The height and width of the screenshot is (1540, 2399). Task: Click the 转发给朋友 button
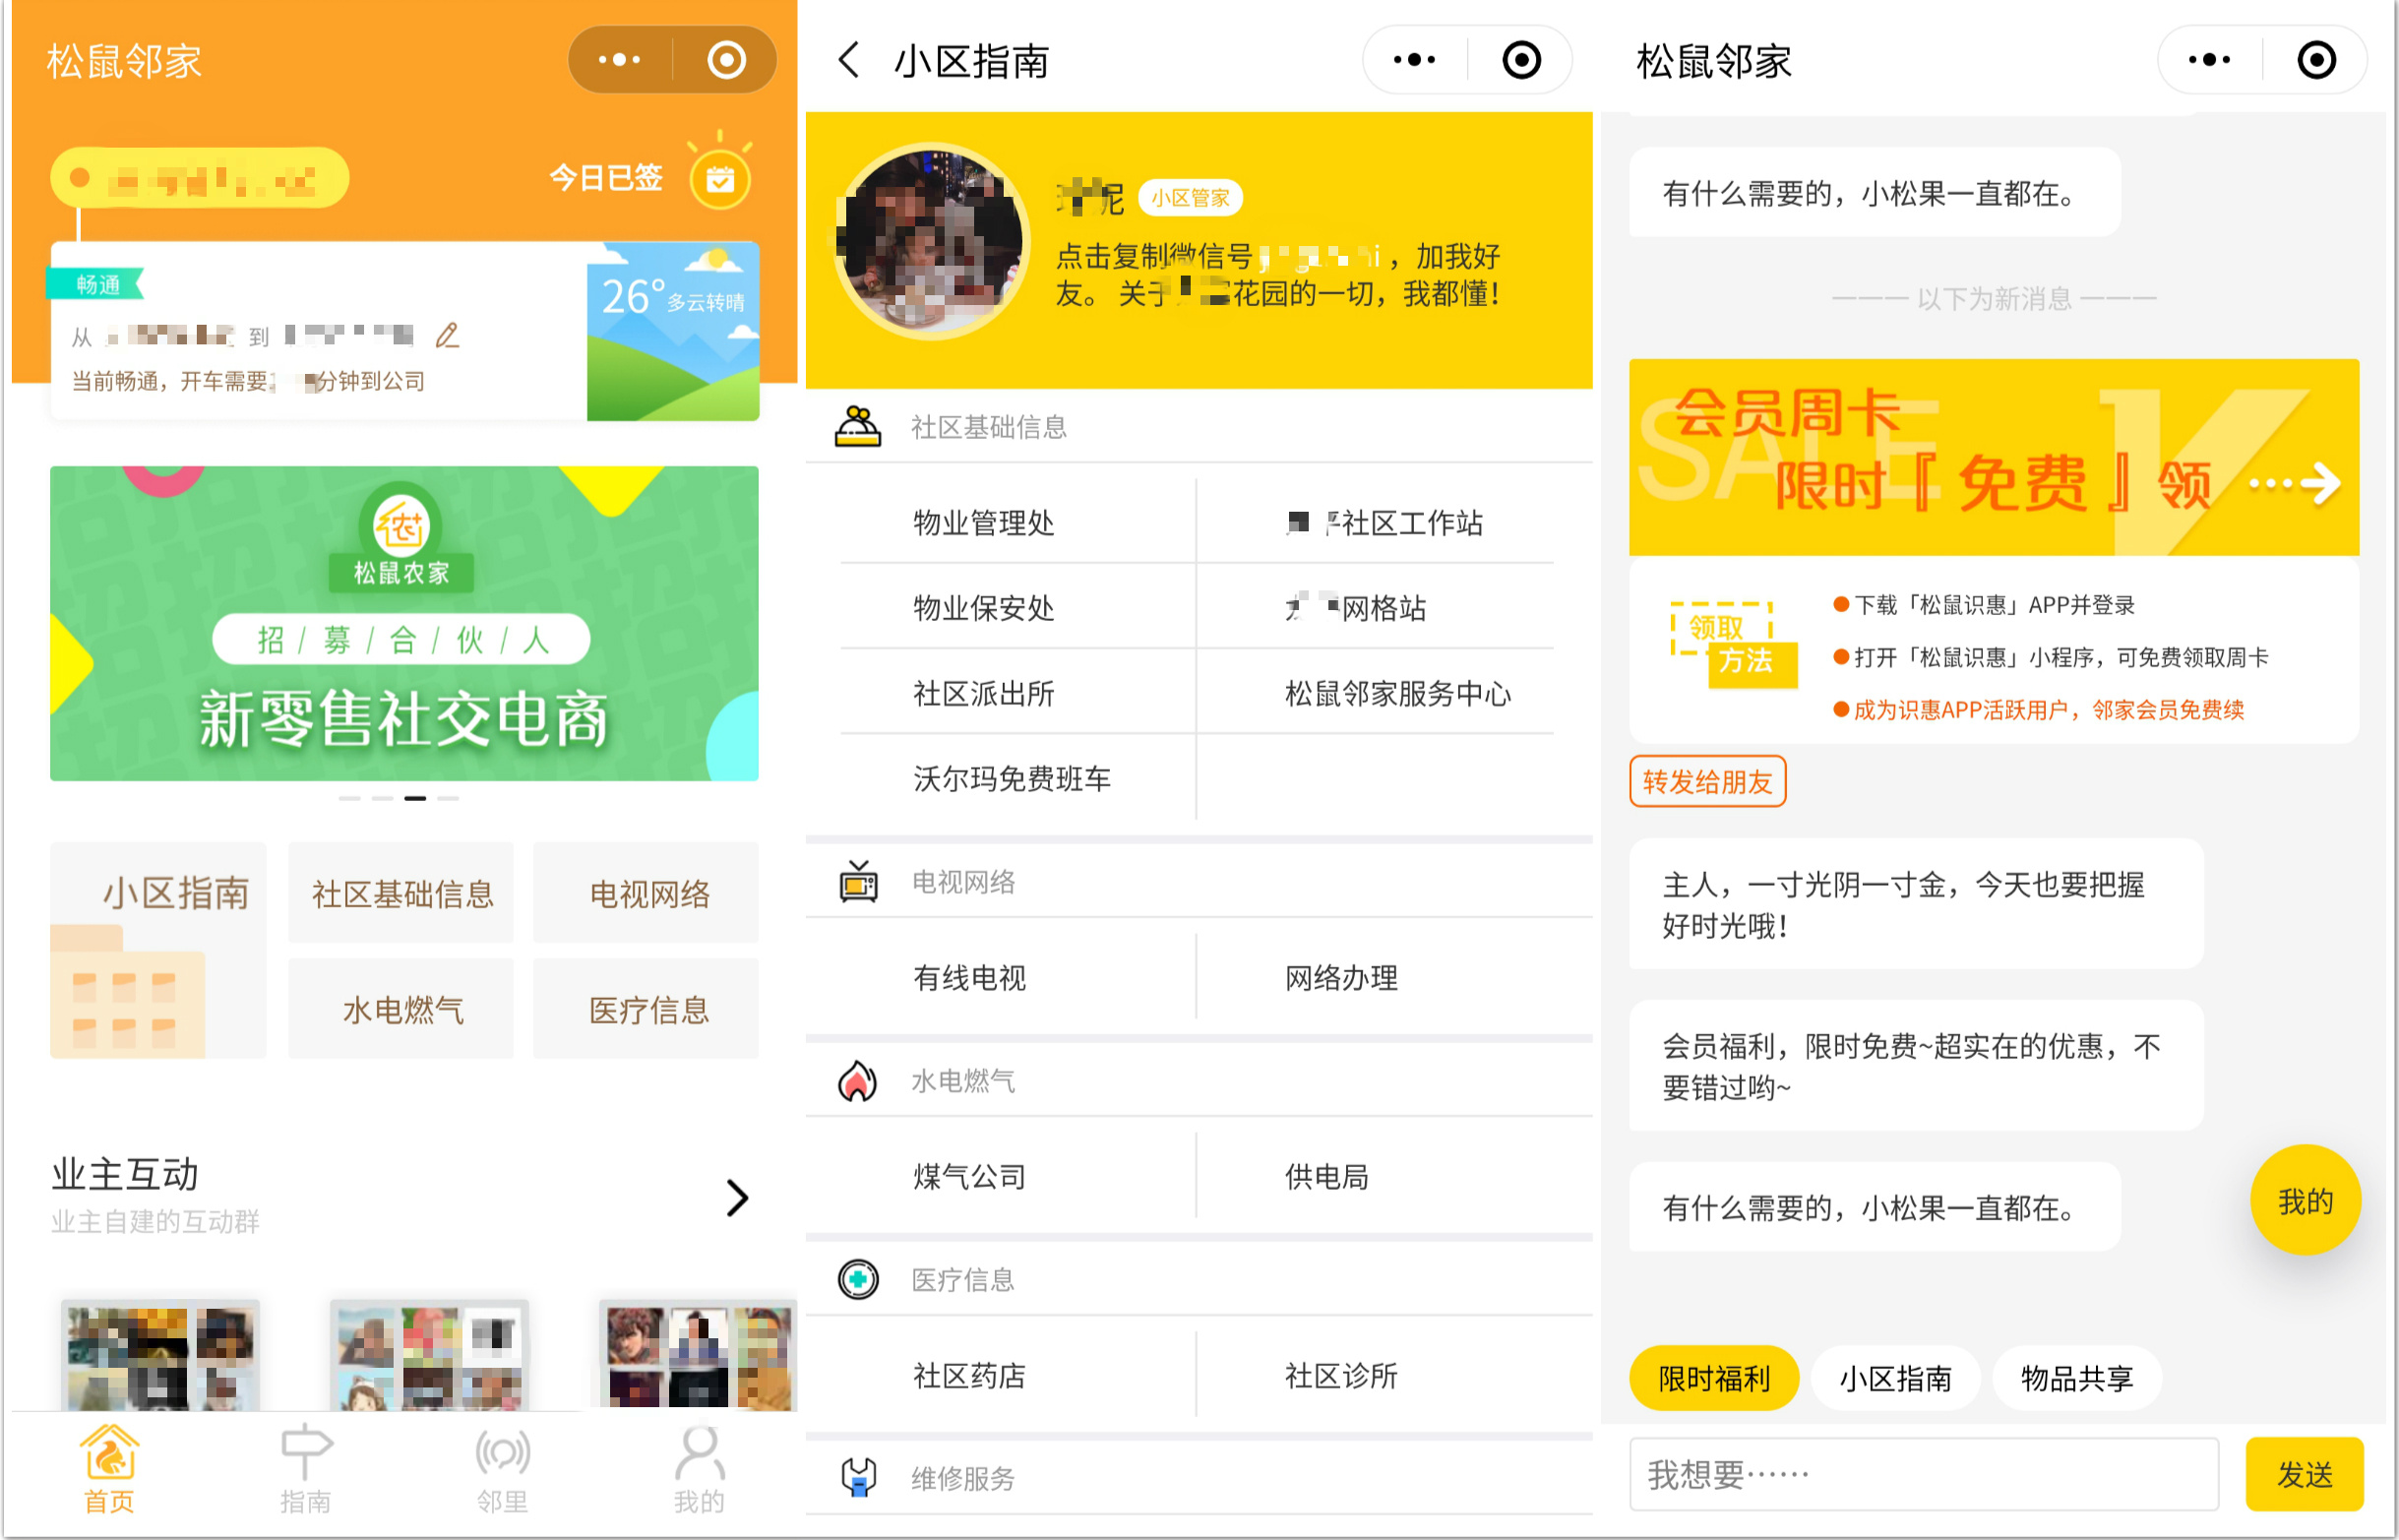pyautogui.click(x=1707, y=781)
